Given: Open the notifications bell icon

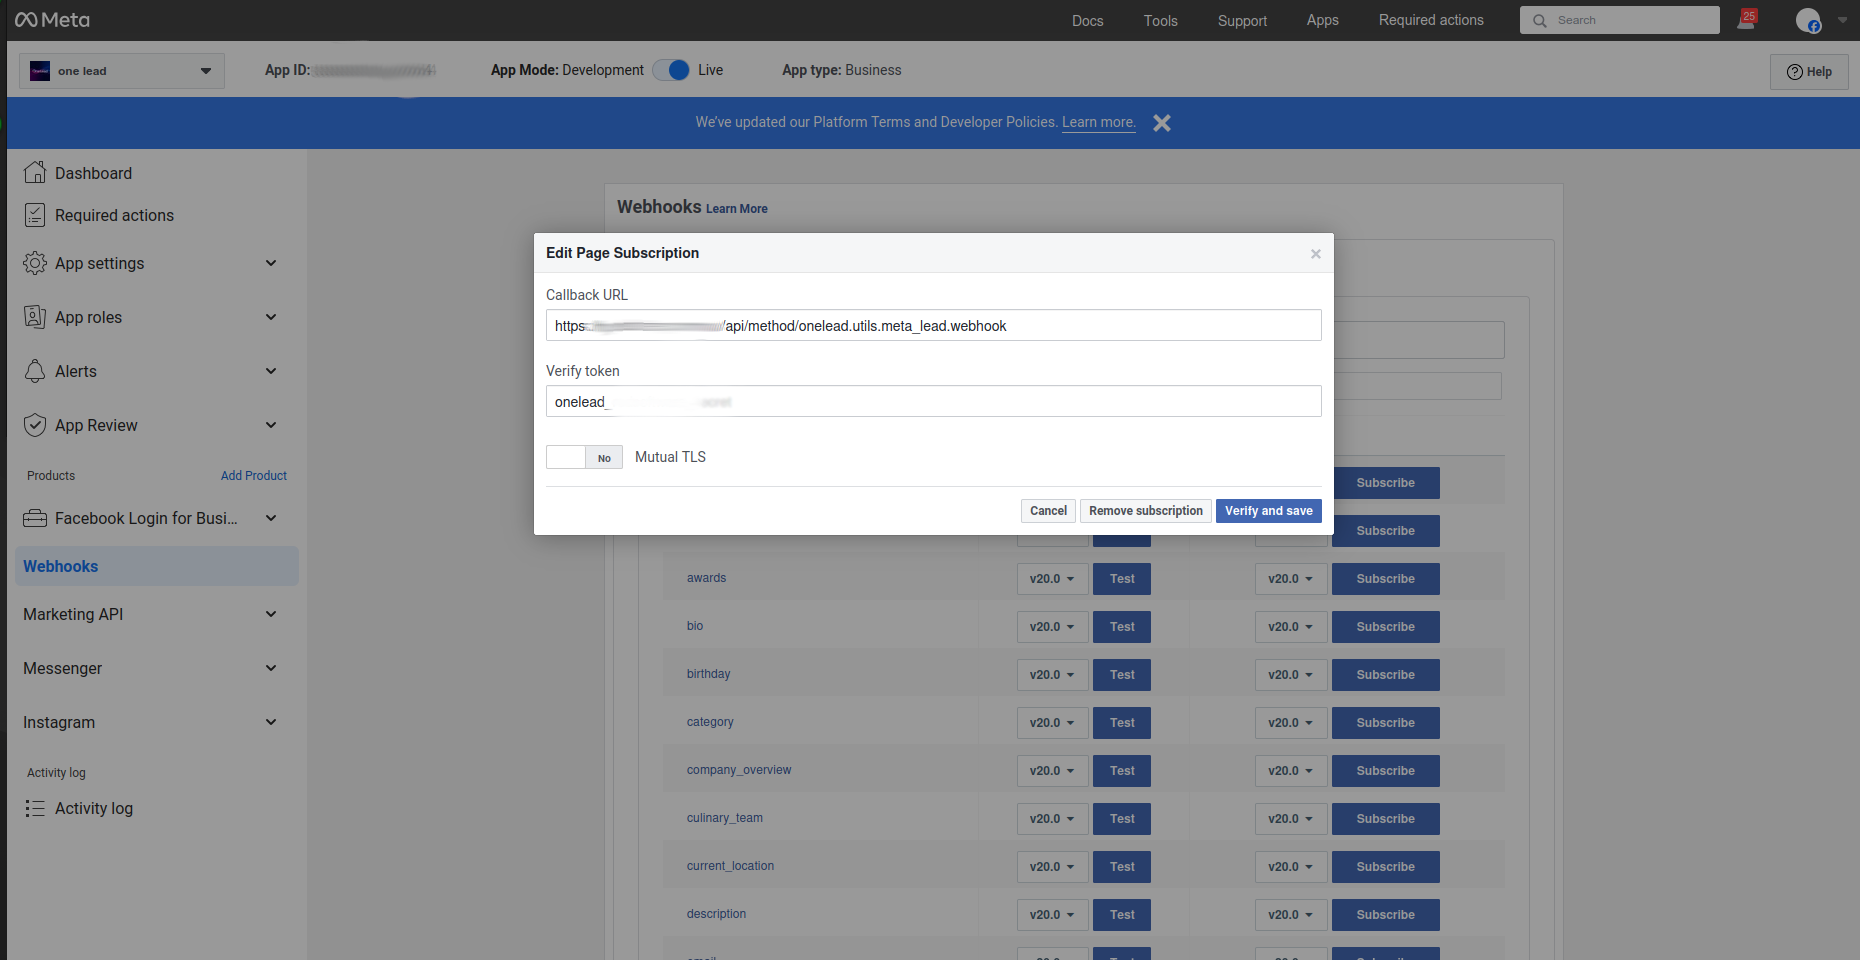Looking at the screenshot, I should click(1746, 19).
